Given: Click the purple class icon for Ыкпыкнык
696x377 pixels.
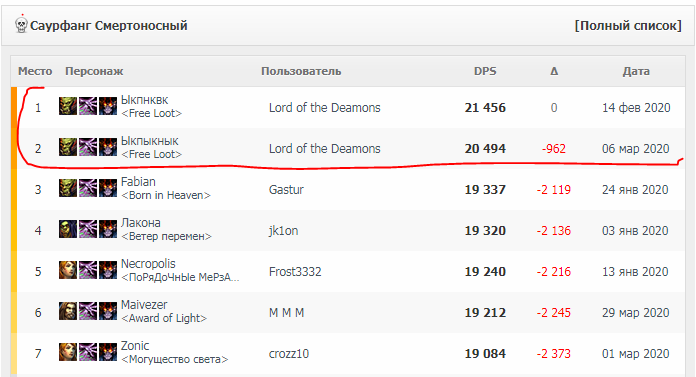Looking at the screenshot, I should point(88,147).
